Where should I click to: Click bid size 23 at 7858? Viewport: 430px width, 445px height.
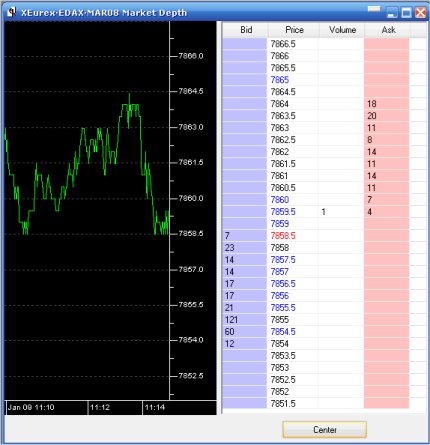[245, 248]
